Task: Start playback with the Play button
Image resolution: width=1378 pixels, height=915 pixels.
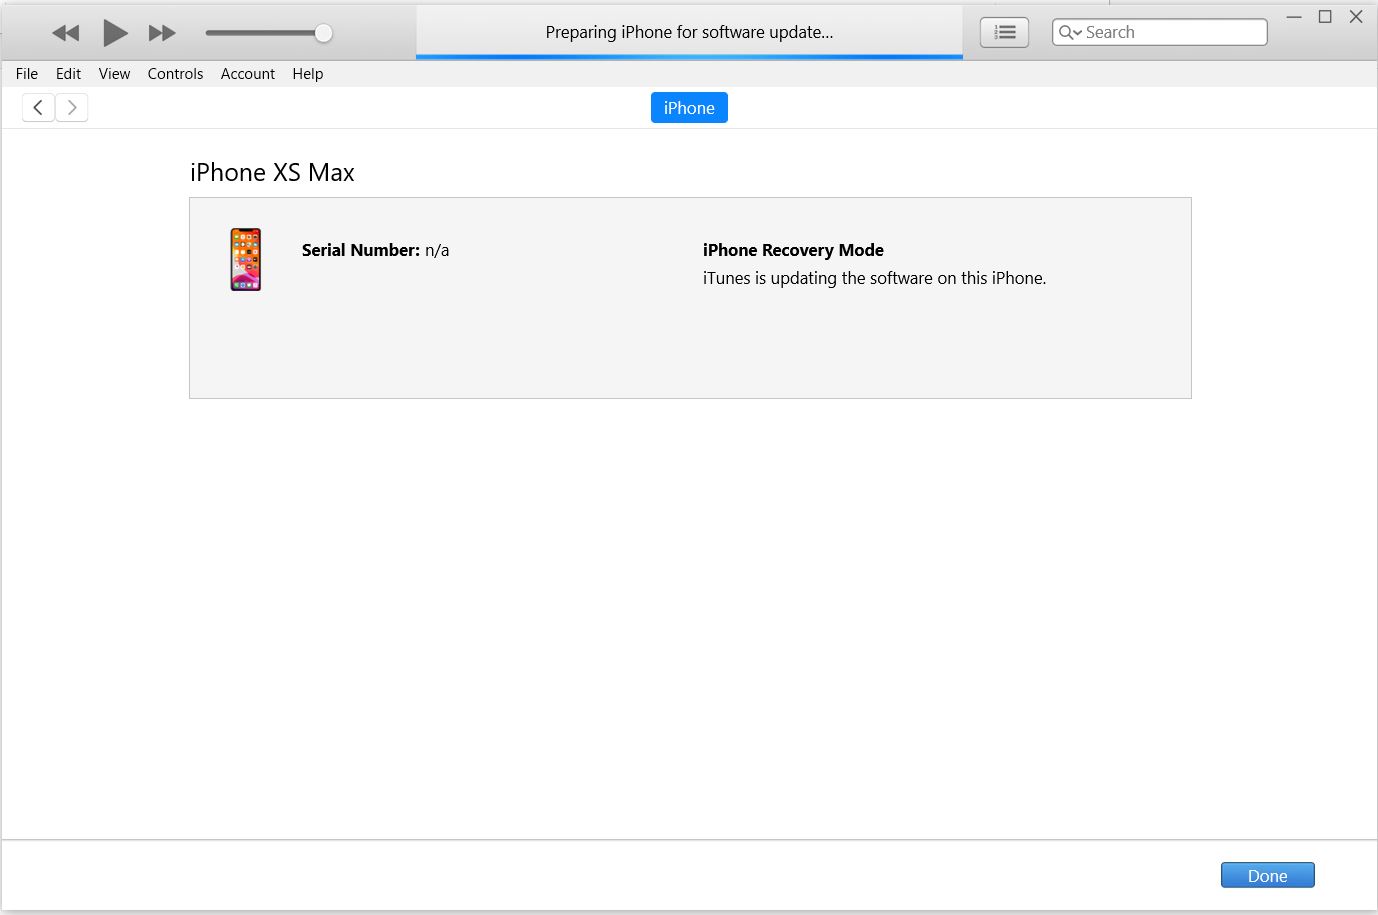Action: tap(115, 33)
